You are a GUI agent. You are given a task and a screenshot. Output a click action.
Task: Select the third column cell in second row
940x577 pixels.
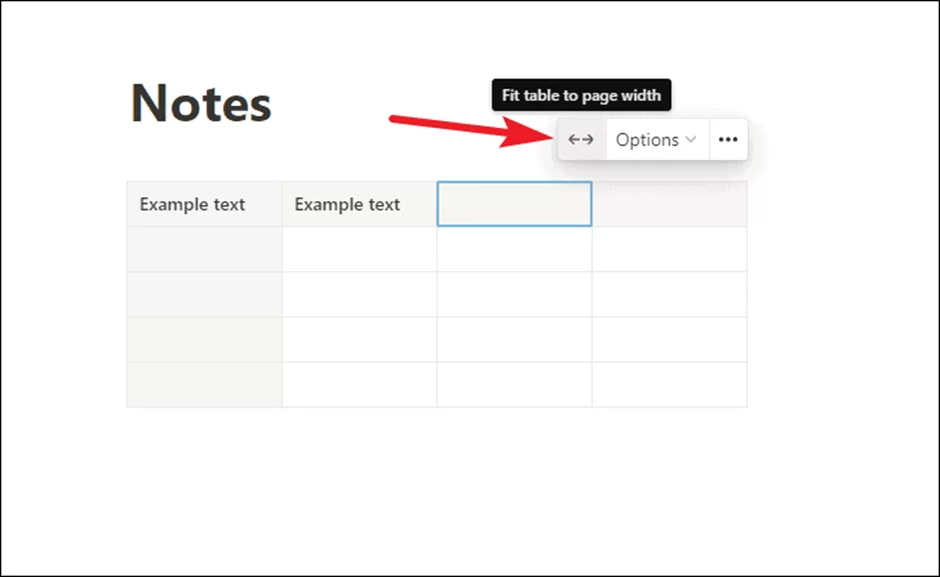coord(514,249)
